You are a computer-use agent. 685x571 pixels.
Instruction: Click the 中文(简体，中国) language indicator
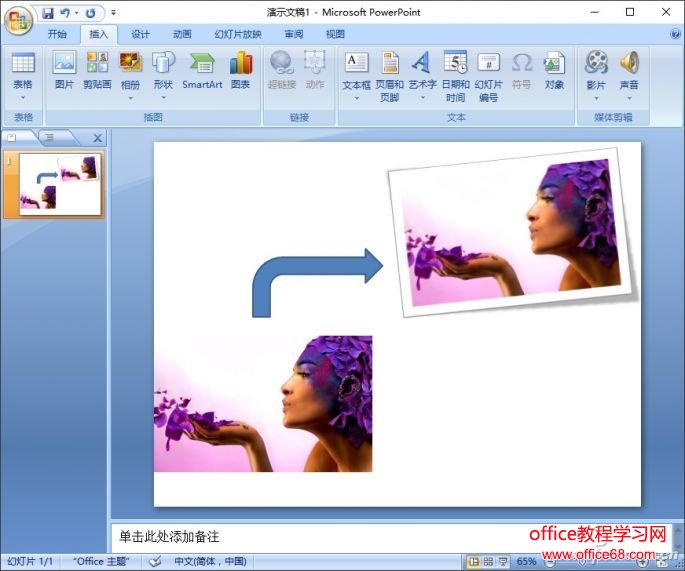pos(210,561)
